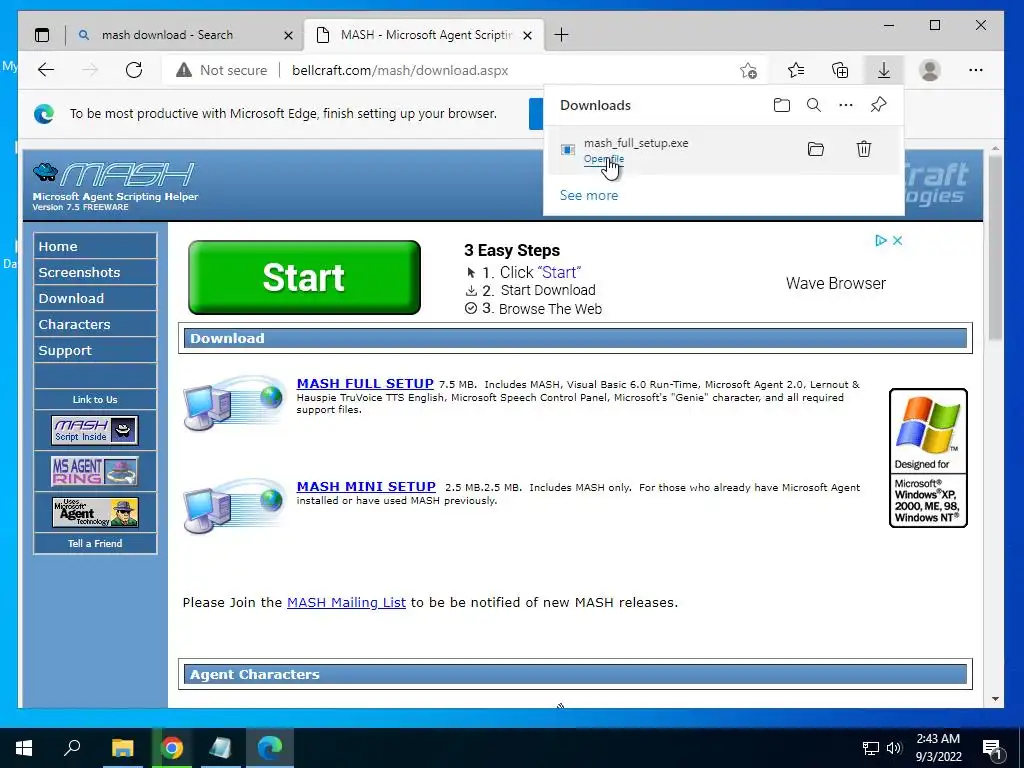Search downloads in the panel
Viewport: 1024px width, 768px height.
coord(814,105)
